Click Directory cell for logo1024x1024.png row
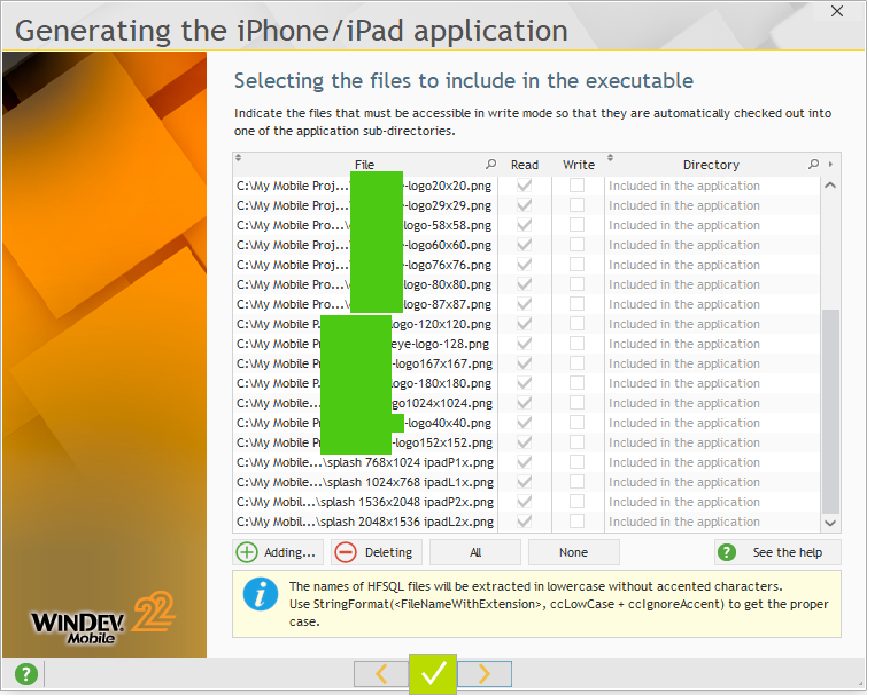The image size is (869, 697). (x=712, y=403)
